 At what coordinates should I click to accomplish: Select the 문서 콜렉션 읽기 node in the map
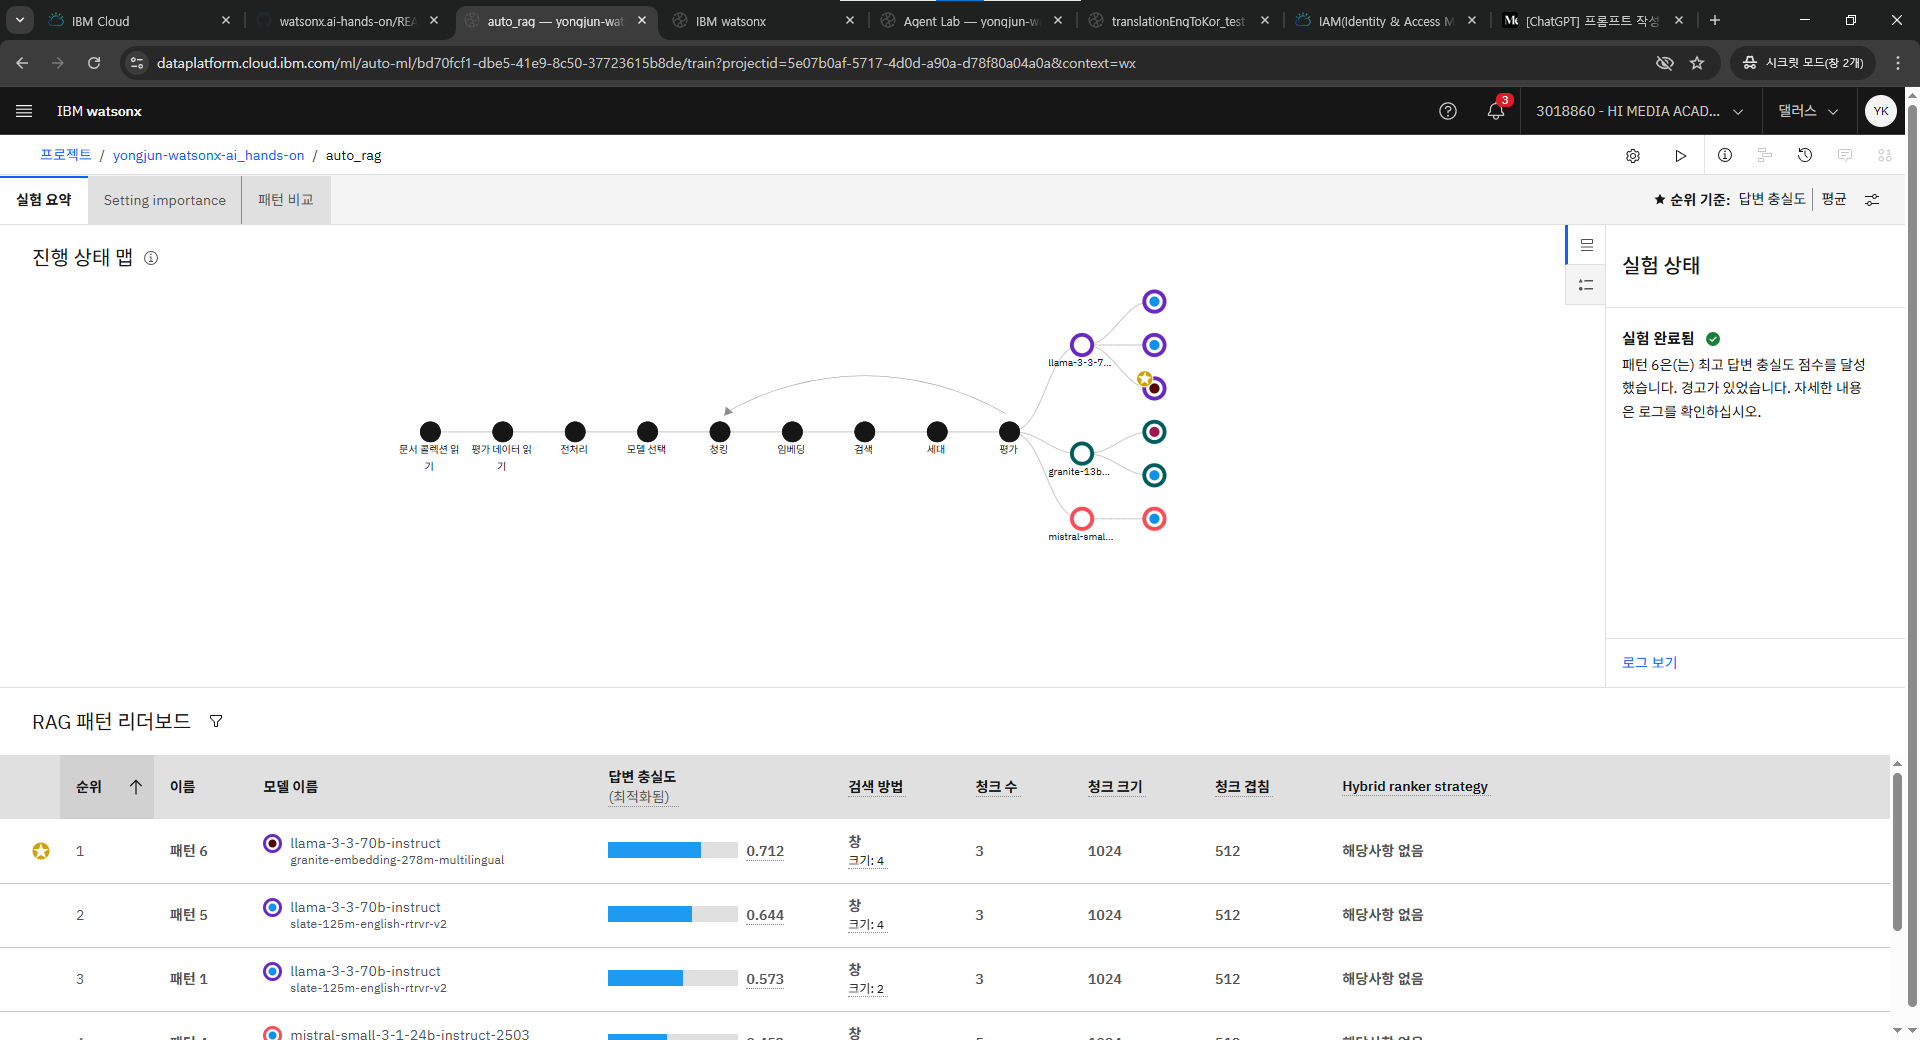pyautogui.click(x=430, y=431)
